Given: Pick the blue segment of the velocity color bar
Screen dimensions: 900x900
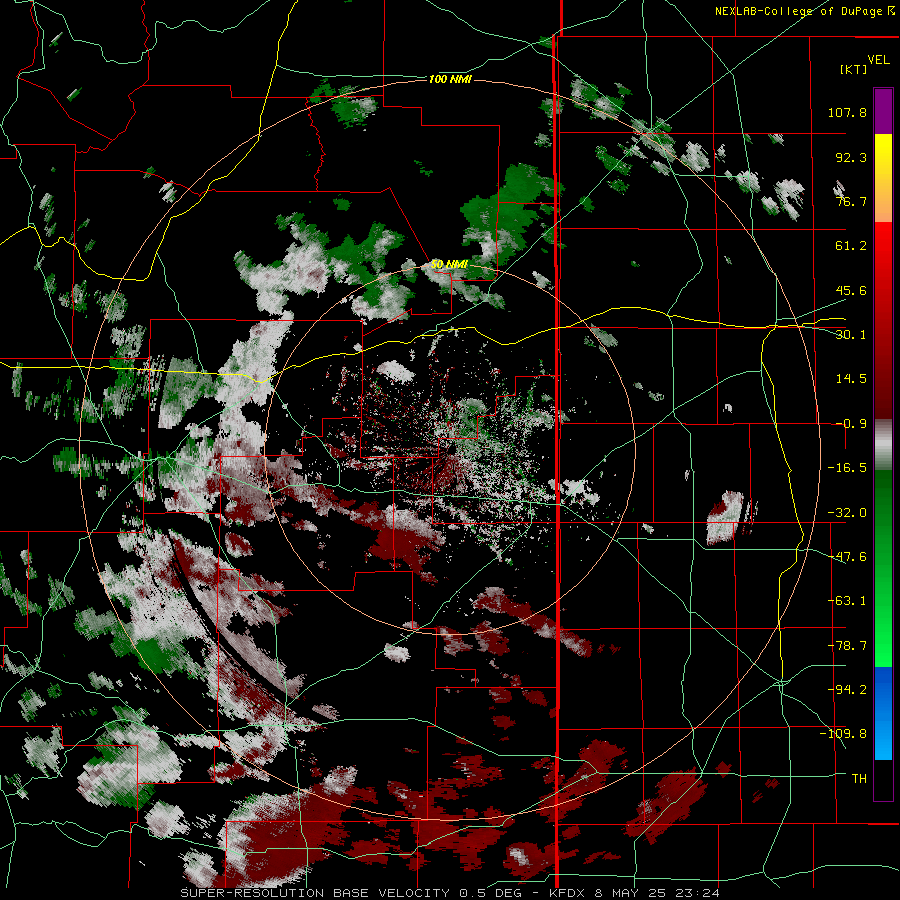Looking at the screenshot, I should [x=883, y=713].
